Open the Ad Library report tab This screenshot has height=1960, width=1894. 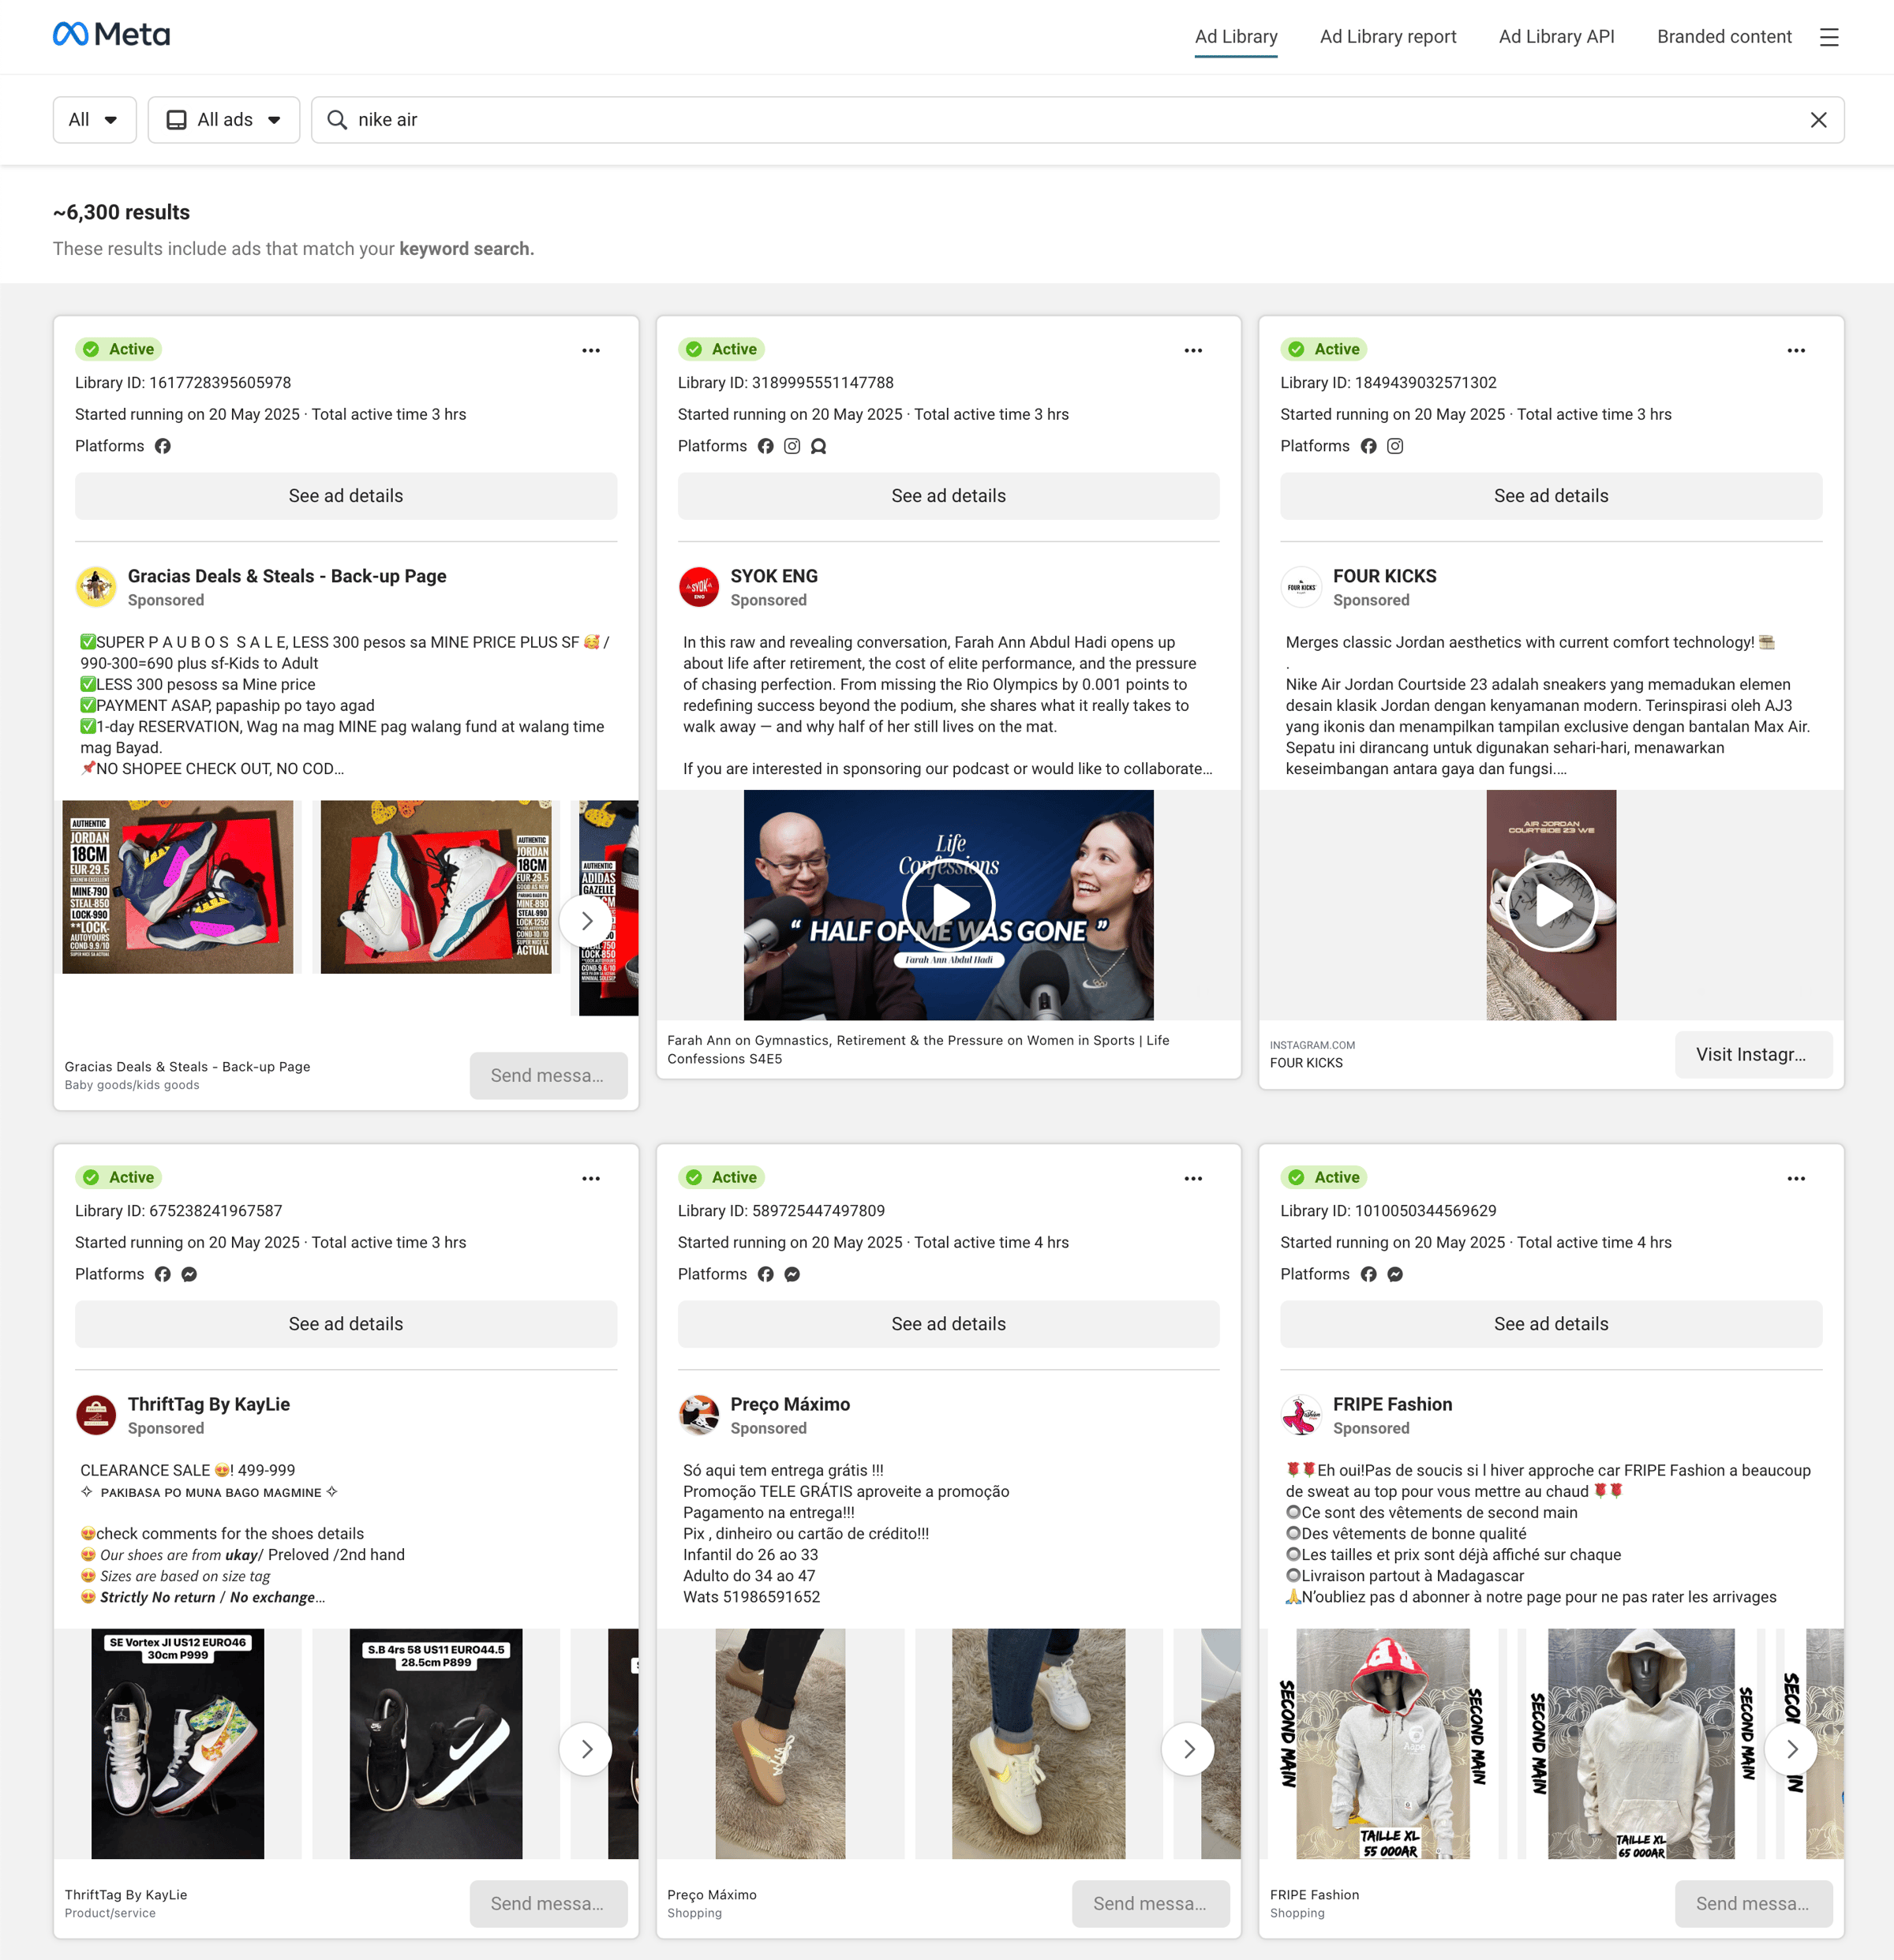pyautogui.click(x=1388, y=37)
